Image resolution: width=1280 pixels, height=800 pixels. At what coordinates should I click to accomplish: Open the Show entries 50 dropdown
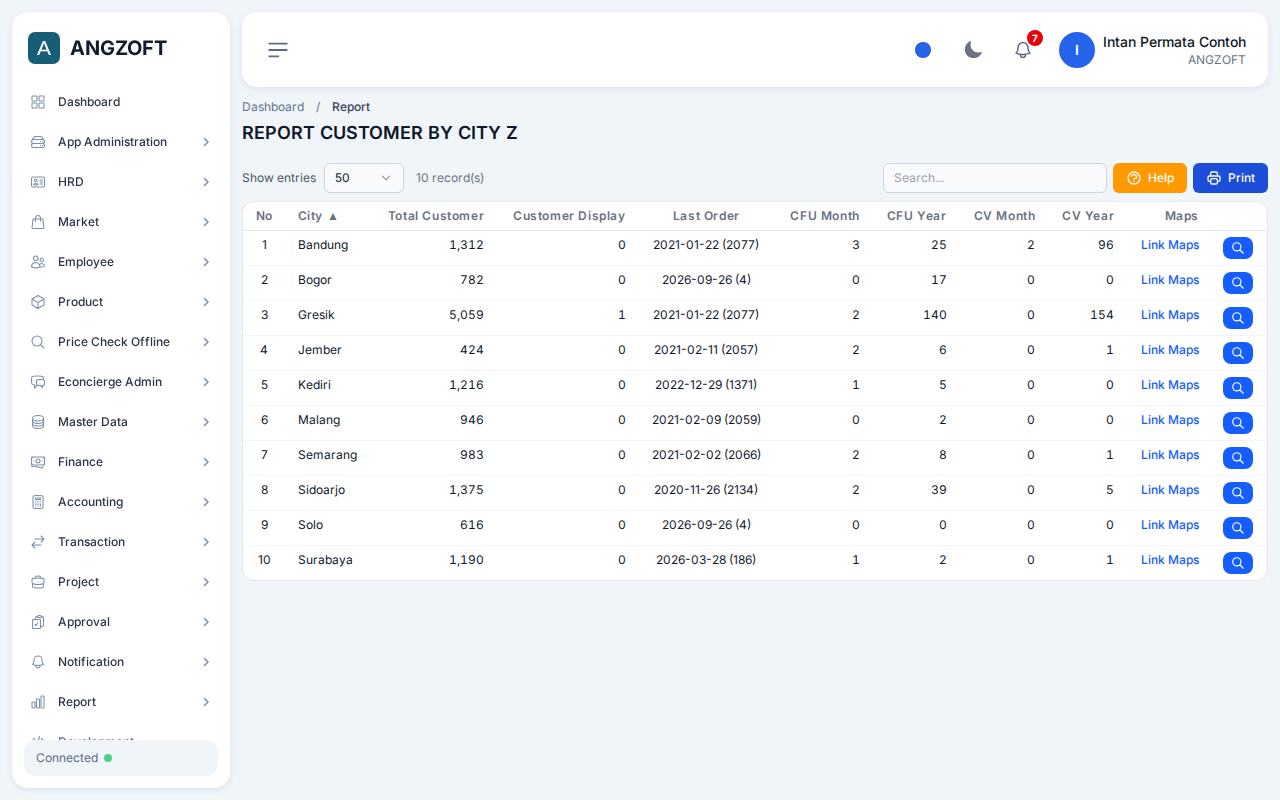pyautogui.click(x=364, y=178)
